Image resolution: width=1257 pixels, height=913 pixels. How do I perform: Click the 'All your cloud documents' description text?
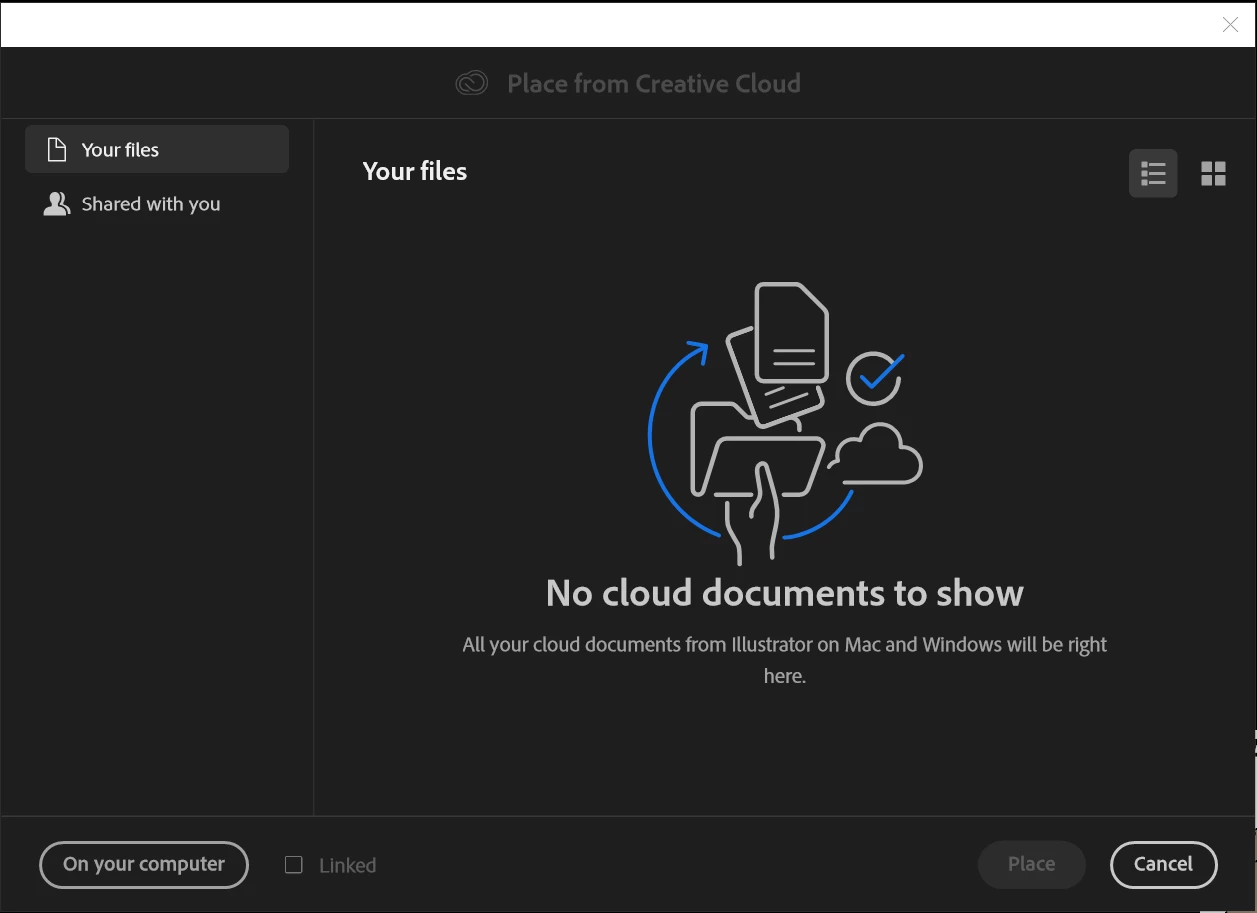point(785,660)
